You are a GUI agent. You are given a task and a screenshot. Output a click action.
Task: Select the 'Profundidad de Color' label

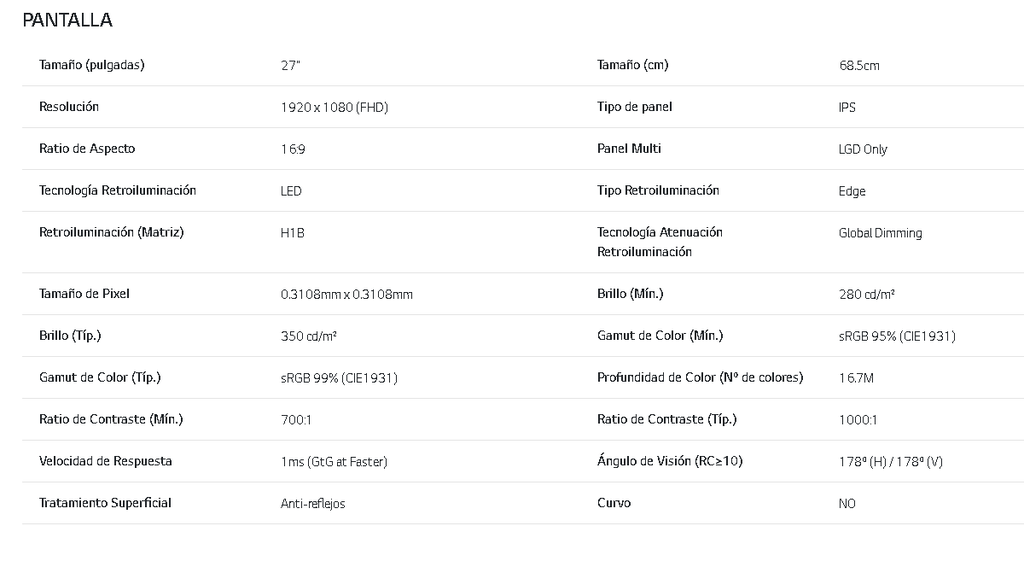[700, 378]
